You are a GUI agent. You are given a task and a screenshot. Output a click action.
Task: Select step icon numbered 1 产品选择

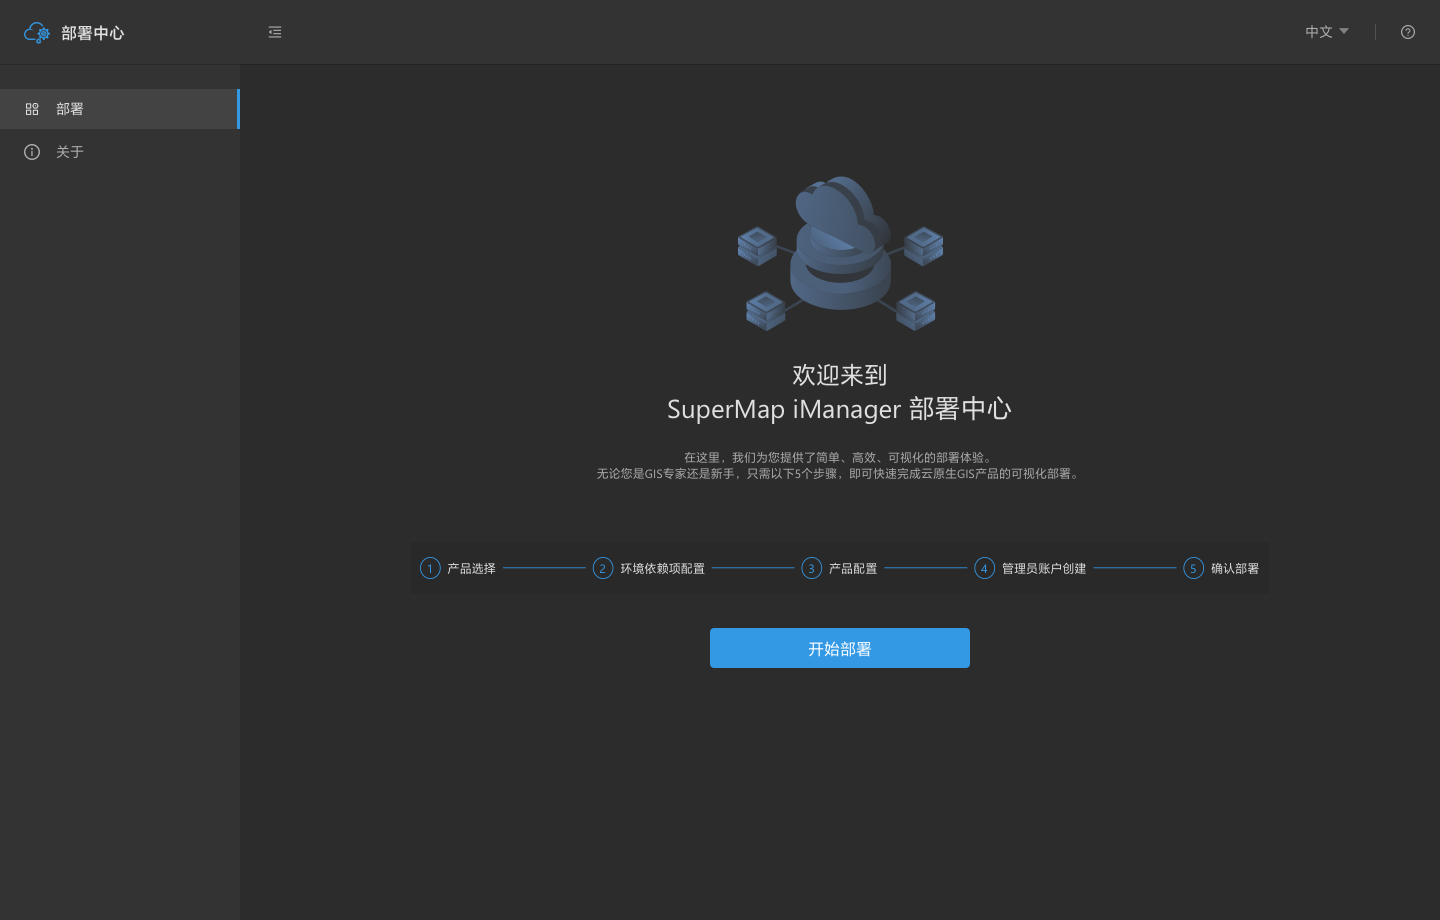pyautogui.click(x=430, y=567)
